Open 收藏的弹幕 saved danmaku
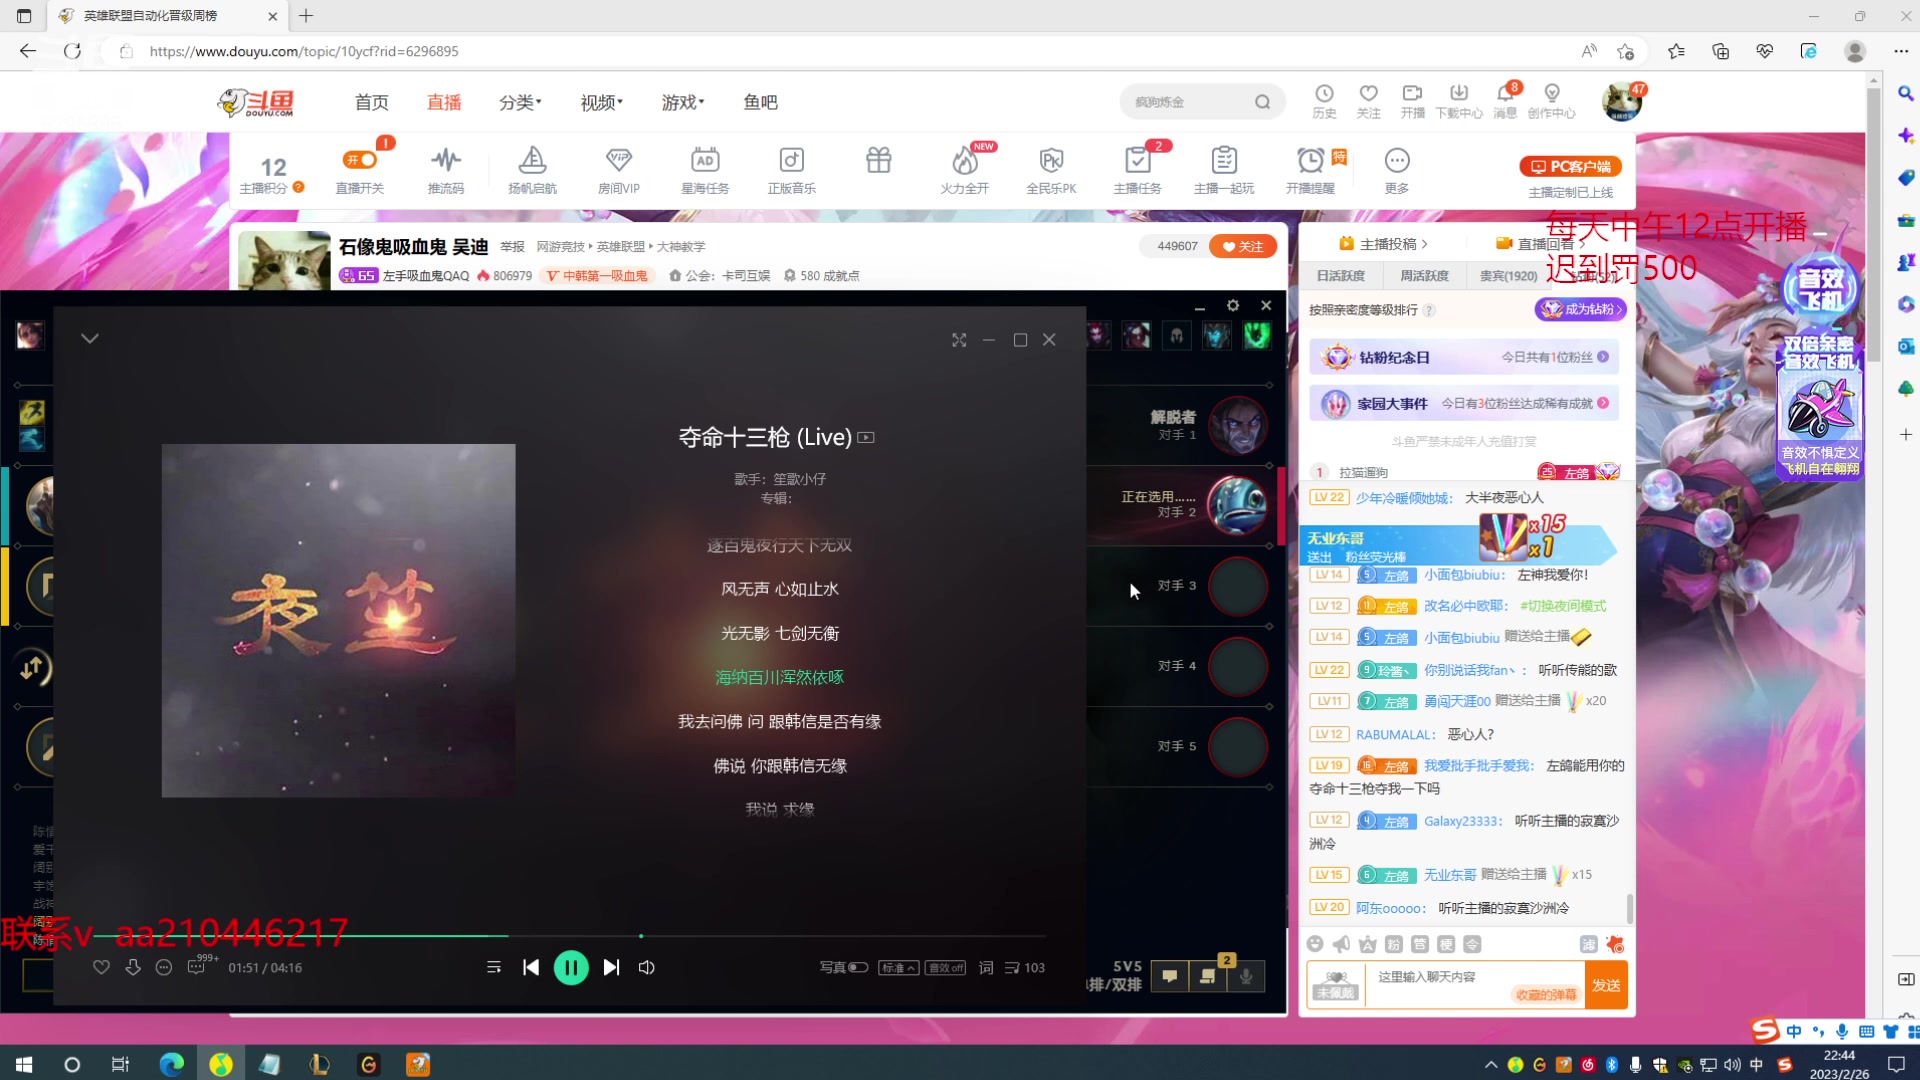The height and width of the screenshot is (1080, 1920). (x=1546, y=995)
